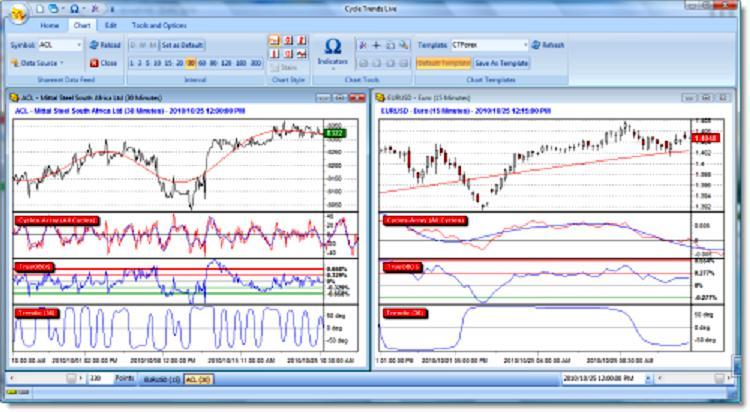Viewport: 750px width, 412px height.
Task: Select the 60 minute interval
Action: [x=202, y=63]
